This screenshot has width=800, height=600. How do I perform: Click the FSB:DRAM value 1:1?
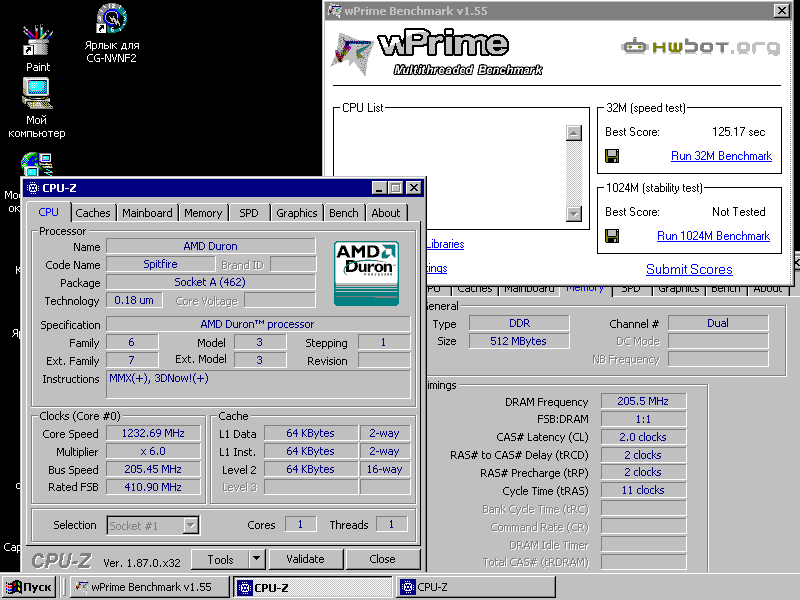pyautogui.click(x=643, y=419)
